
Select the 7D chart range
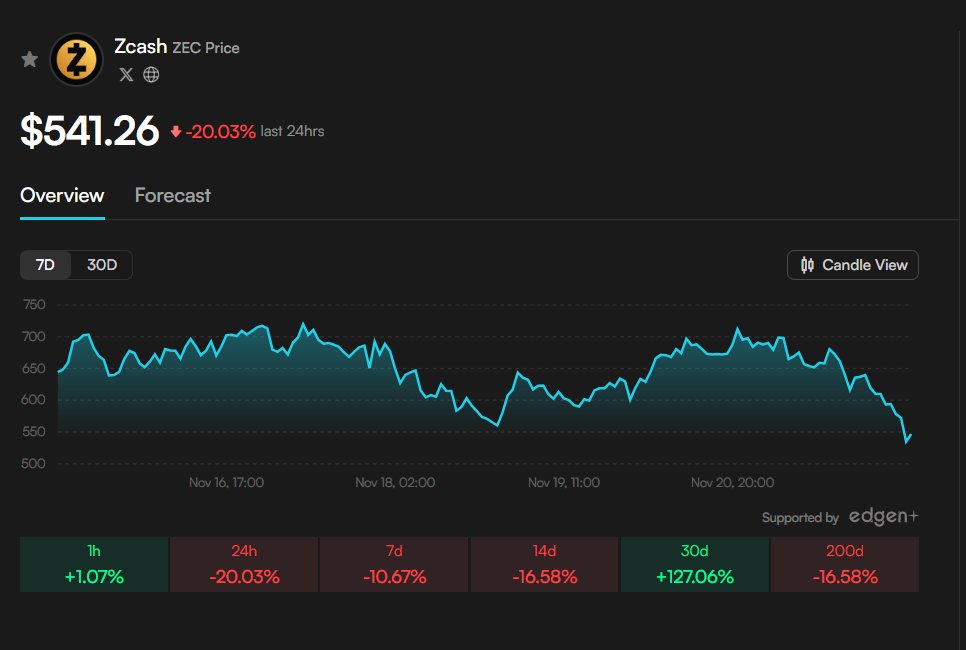click(44, 265)
